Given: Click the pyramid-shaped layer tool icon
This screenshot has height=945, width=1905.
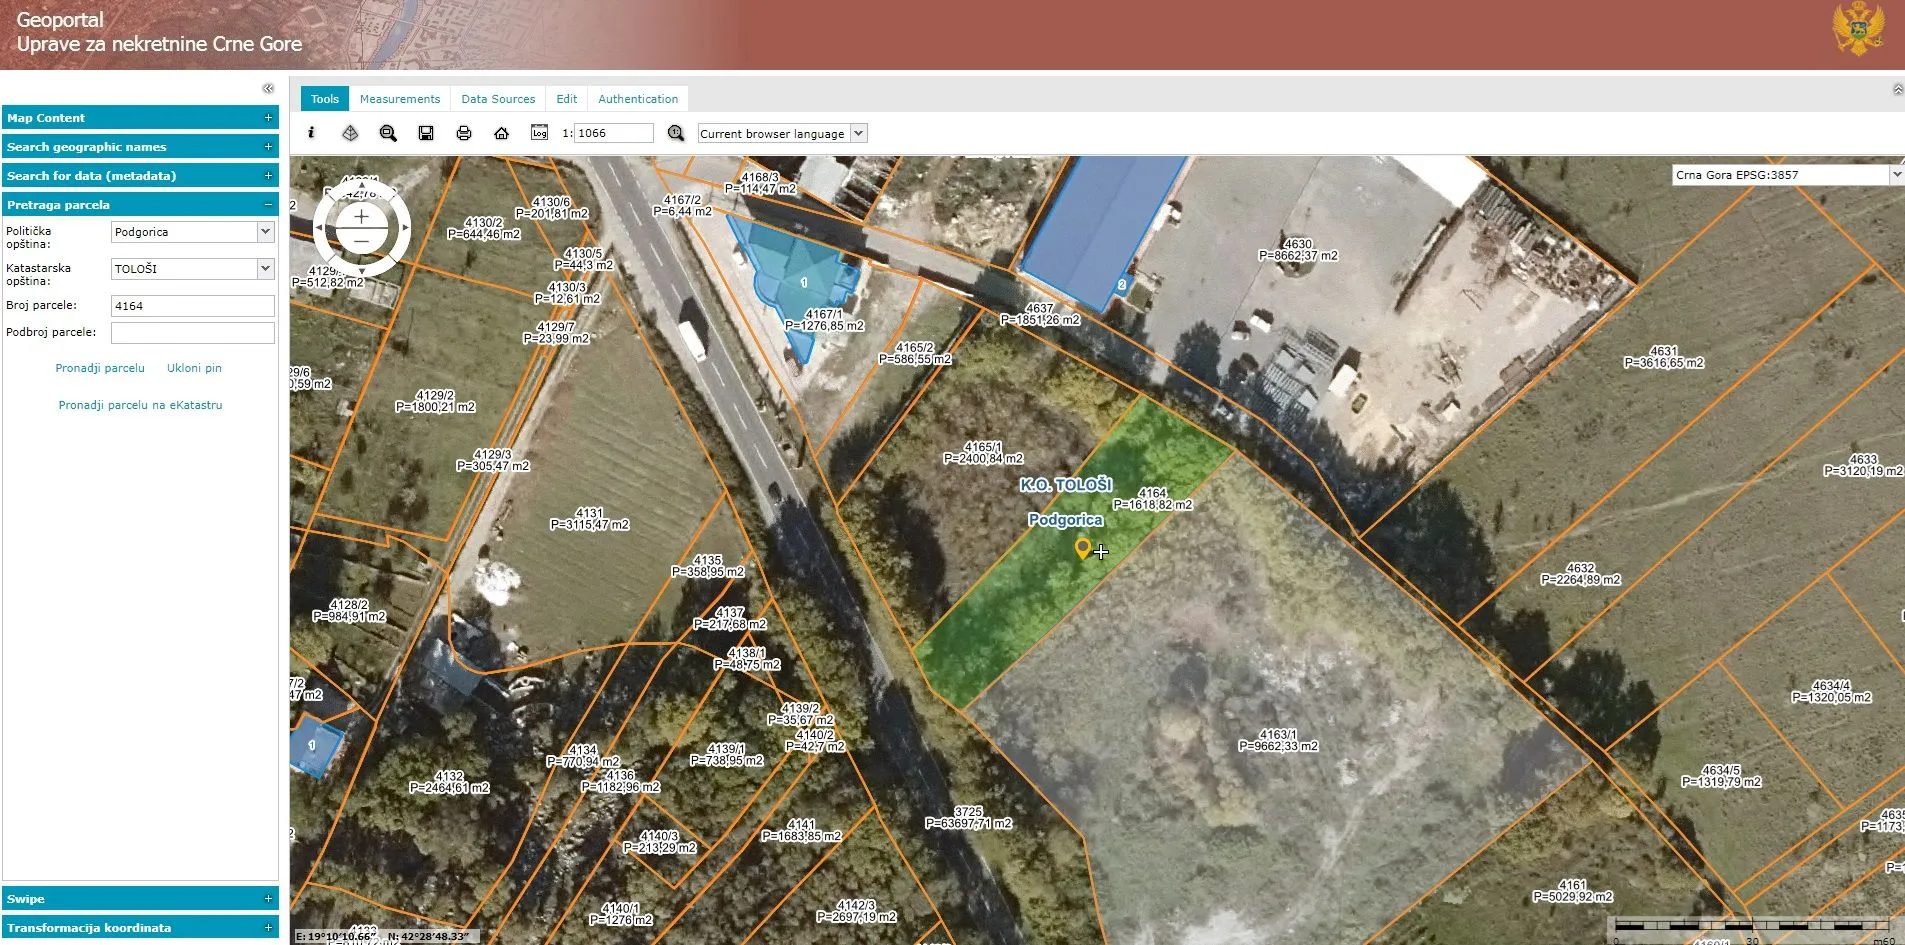Looking at the screenshot, I should pyautogui.click(x=350, y=133).
